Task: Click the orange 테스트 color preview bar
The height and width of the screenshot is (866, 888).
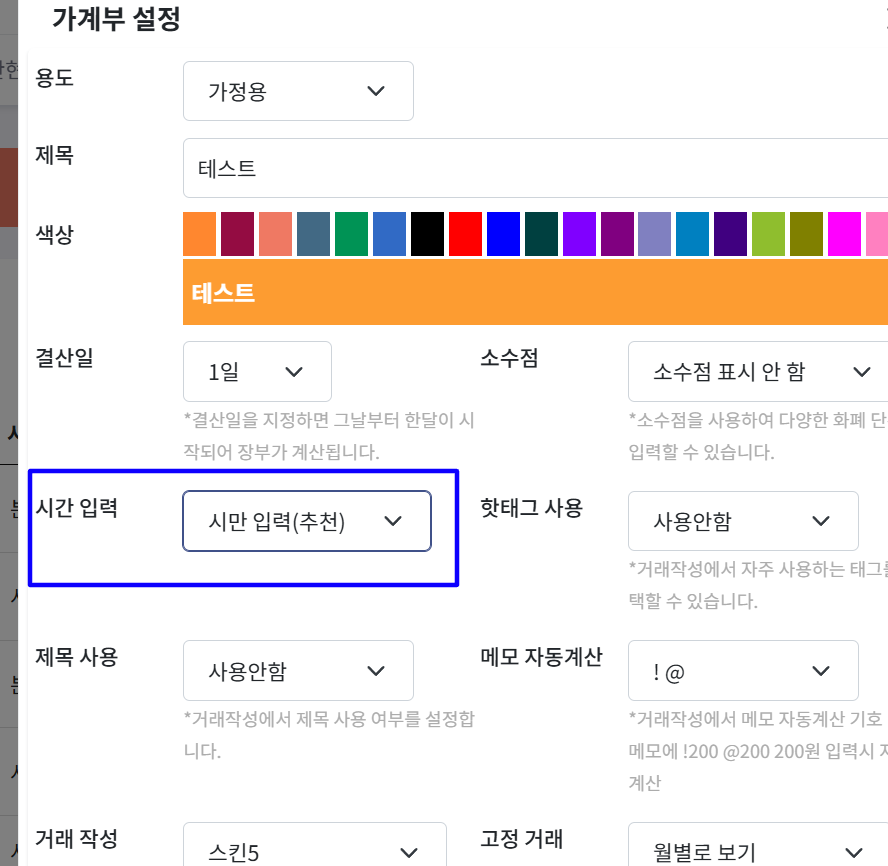Action: [x=535, y=293]
